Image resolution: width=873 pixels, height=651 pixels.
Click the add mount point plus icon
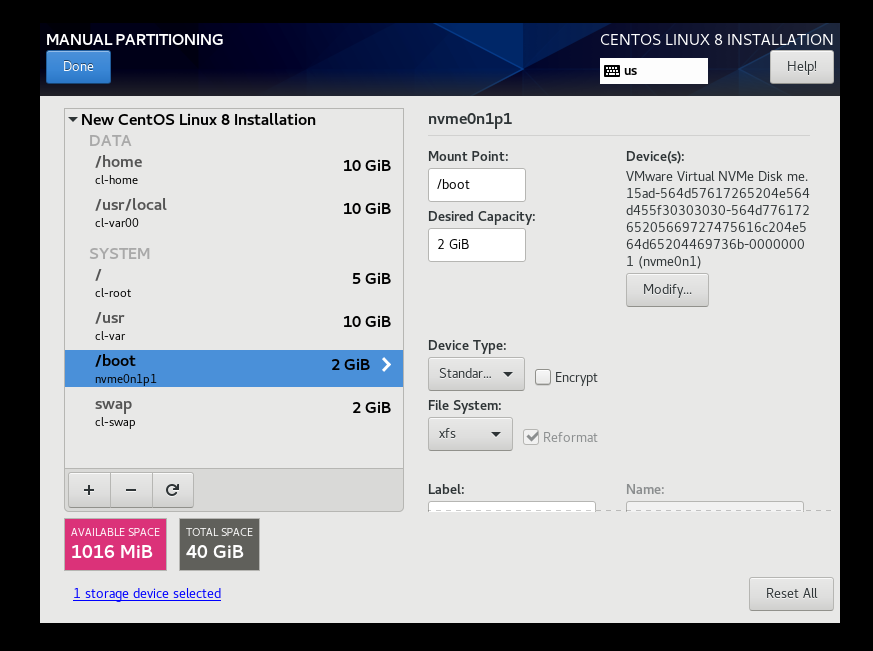[89, 490]
